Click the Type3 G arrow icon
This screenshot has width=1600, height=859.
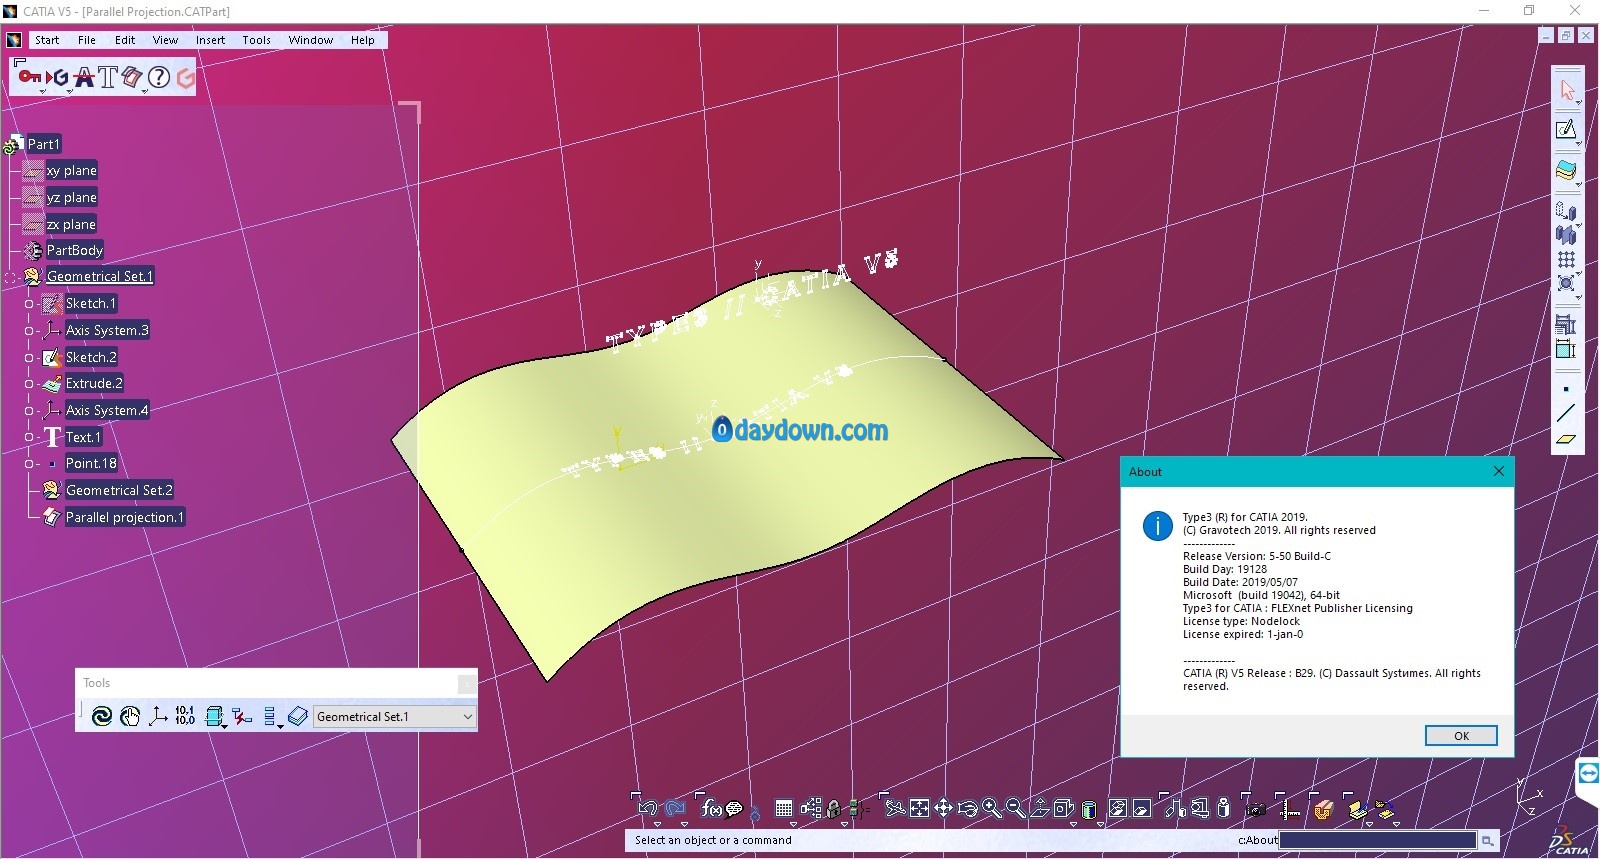point(58,77)
